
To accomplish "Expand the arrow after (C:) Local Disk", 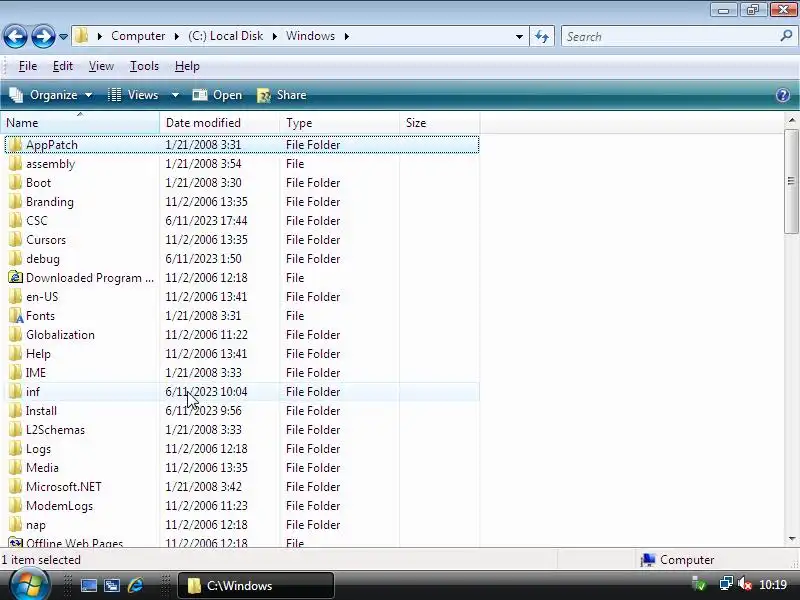I will click(x=274, y=36).
